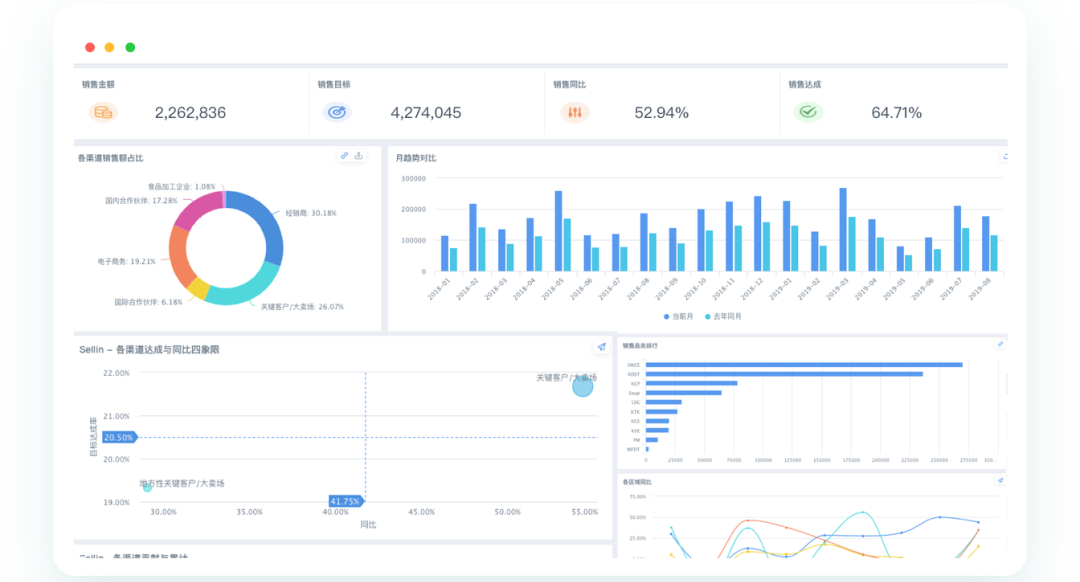Click the 地方性关键客户/大卖场 small bubble
1080x582 pixels.
147,487
